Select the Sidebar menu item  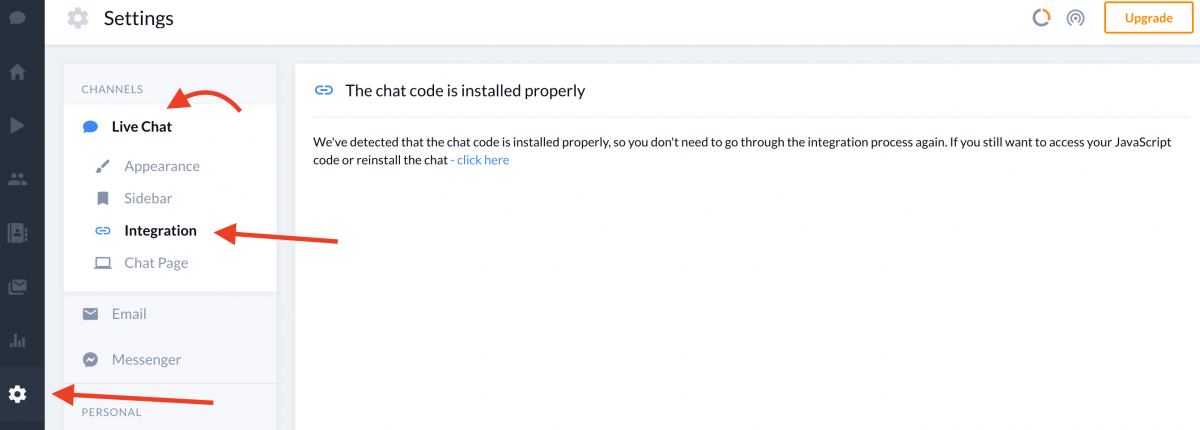pyautogui.click(x=148, y=198)
